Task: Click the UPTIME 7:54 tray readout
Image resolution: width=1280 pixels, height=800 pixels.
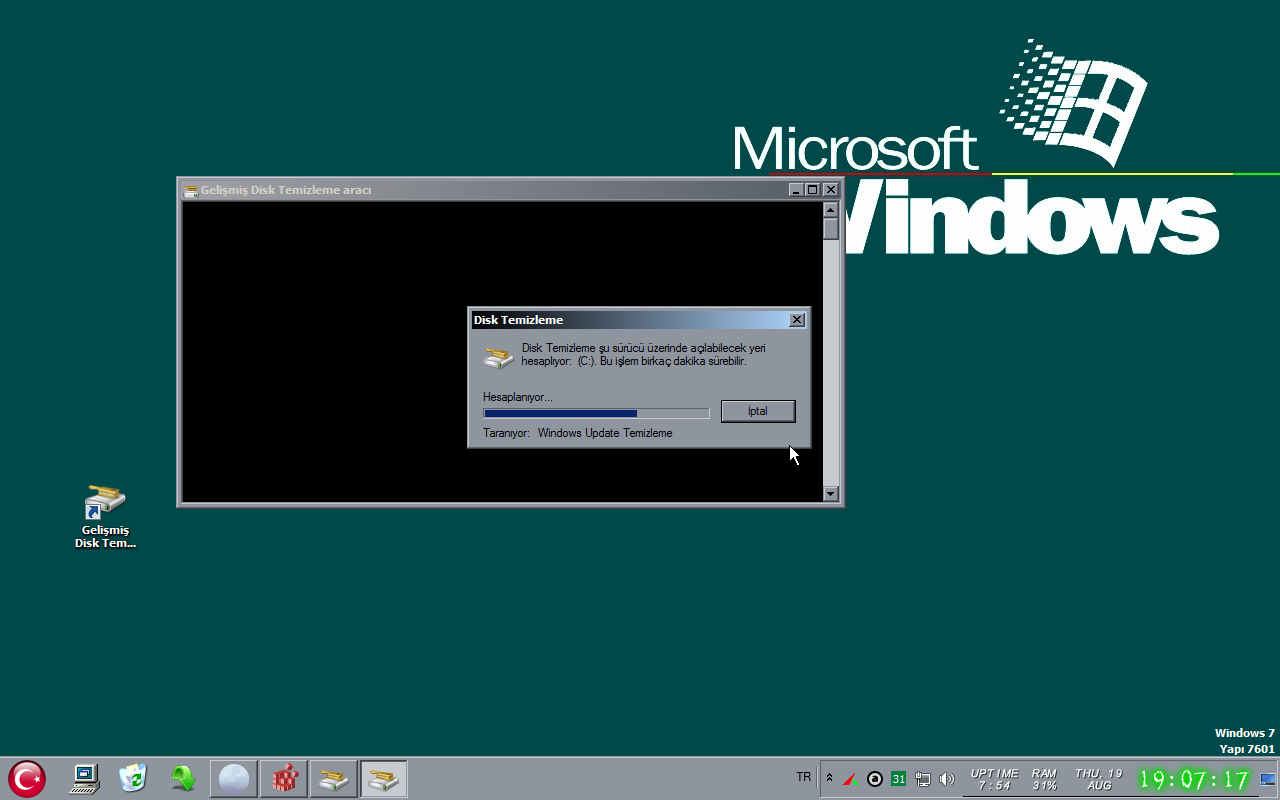Action: (994, 779)
